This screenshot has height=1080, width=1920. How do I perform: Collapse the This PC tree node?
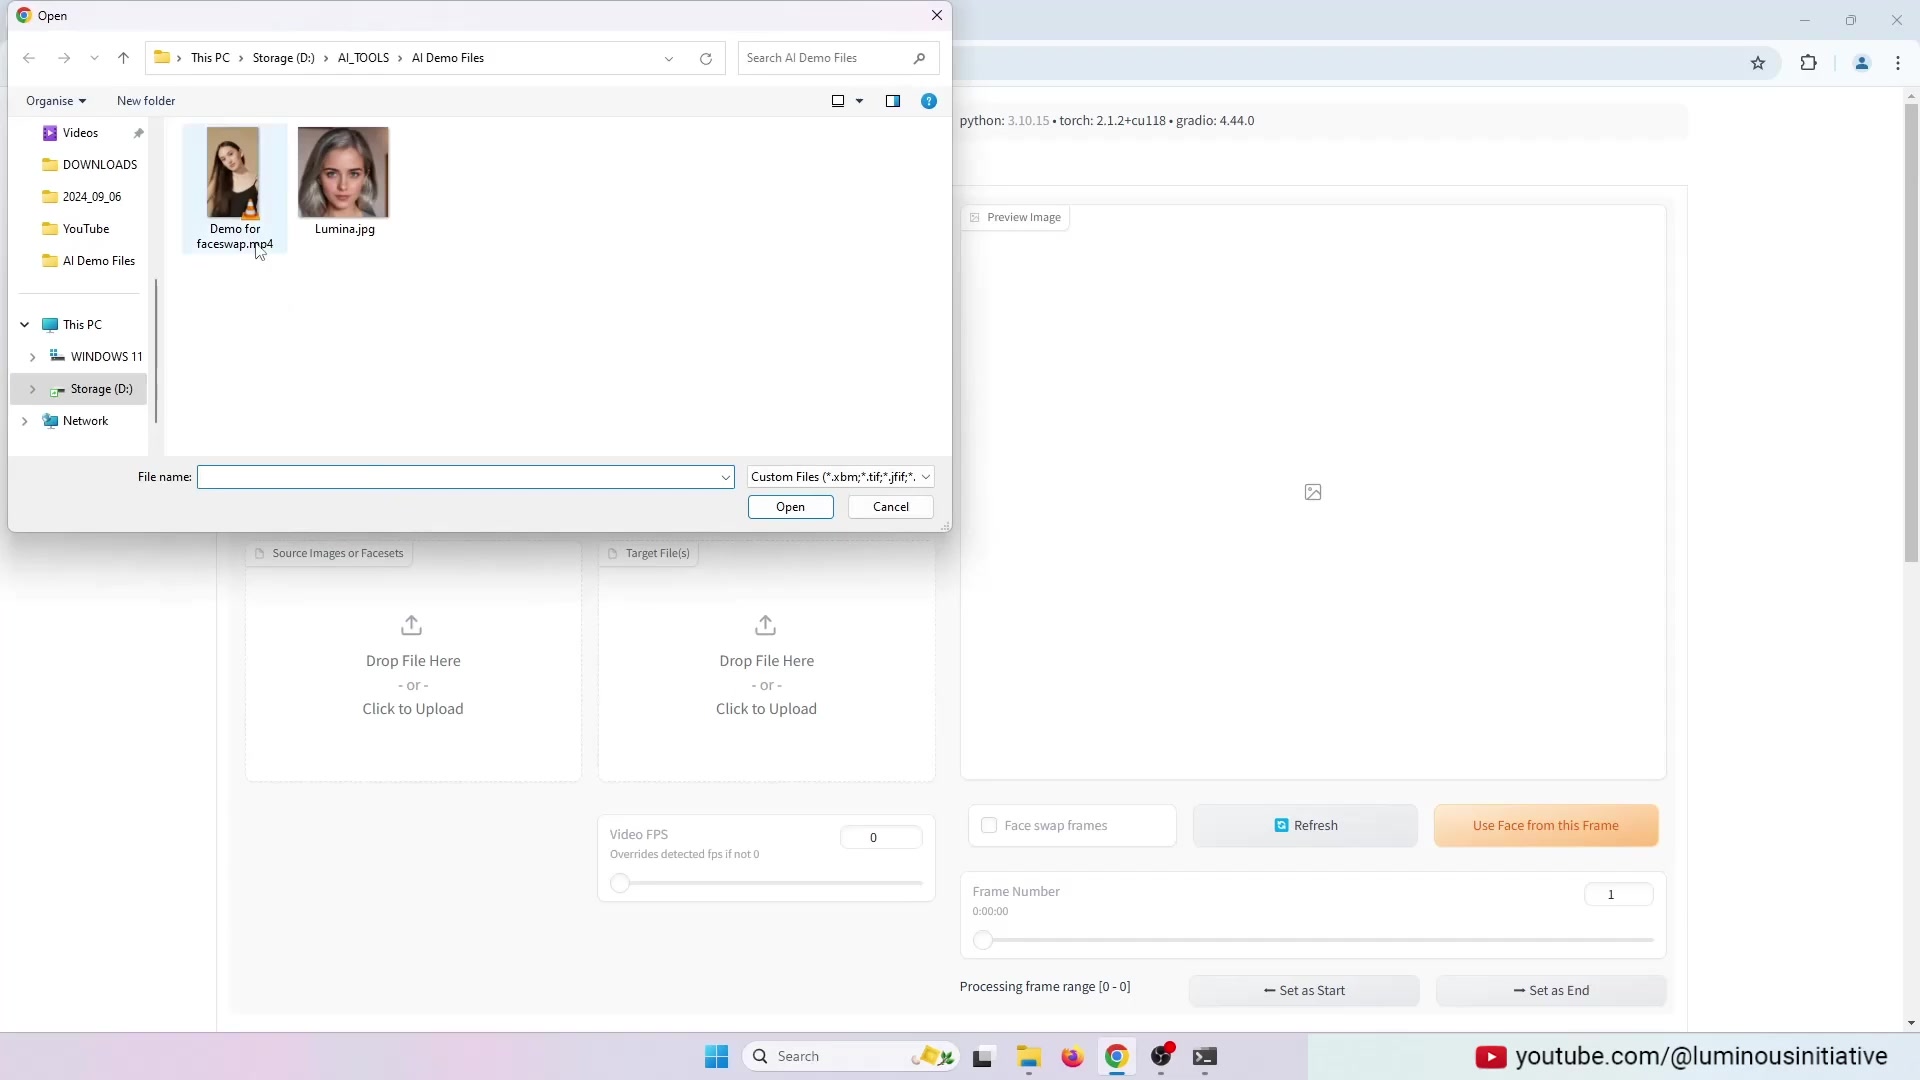(25, 325)
